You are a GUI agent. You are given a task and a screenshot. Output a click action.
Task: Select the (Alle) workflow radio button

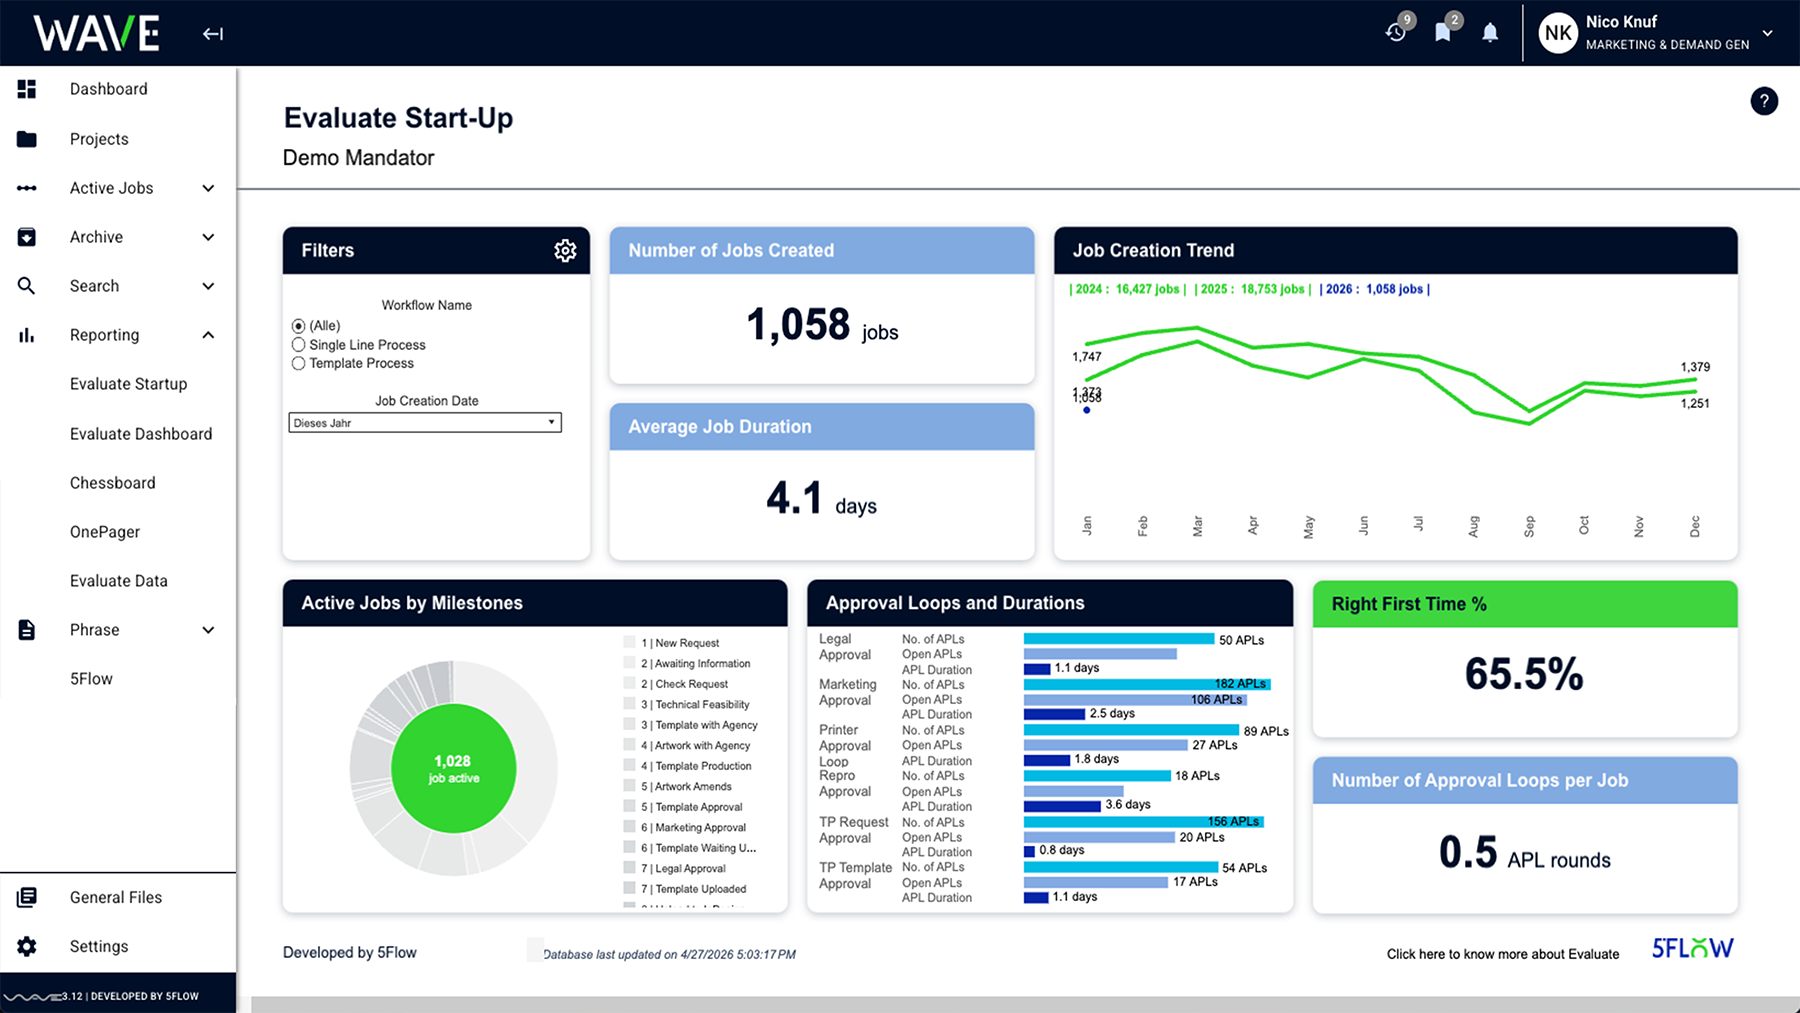298,326
